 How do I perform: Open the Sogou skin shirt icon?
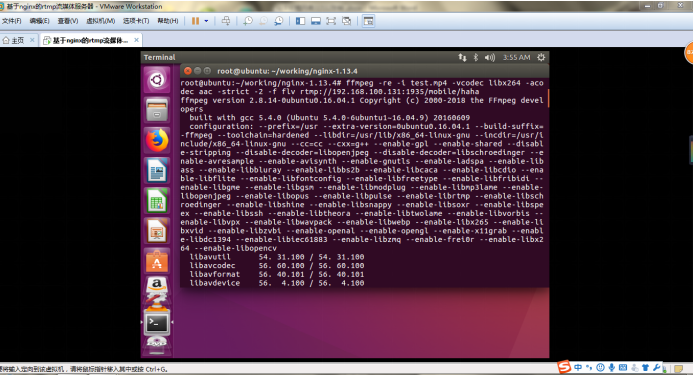click(x=645, y=367)
